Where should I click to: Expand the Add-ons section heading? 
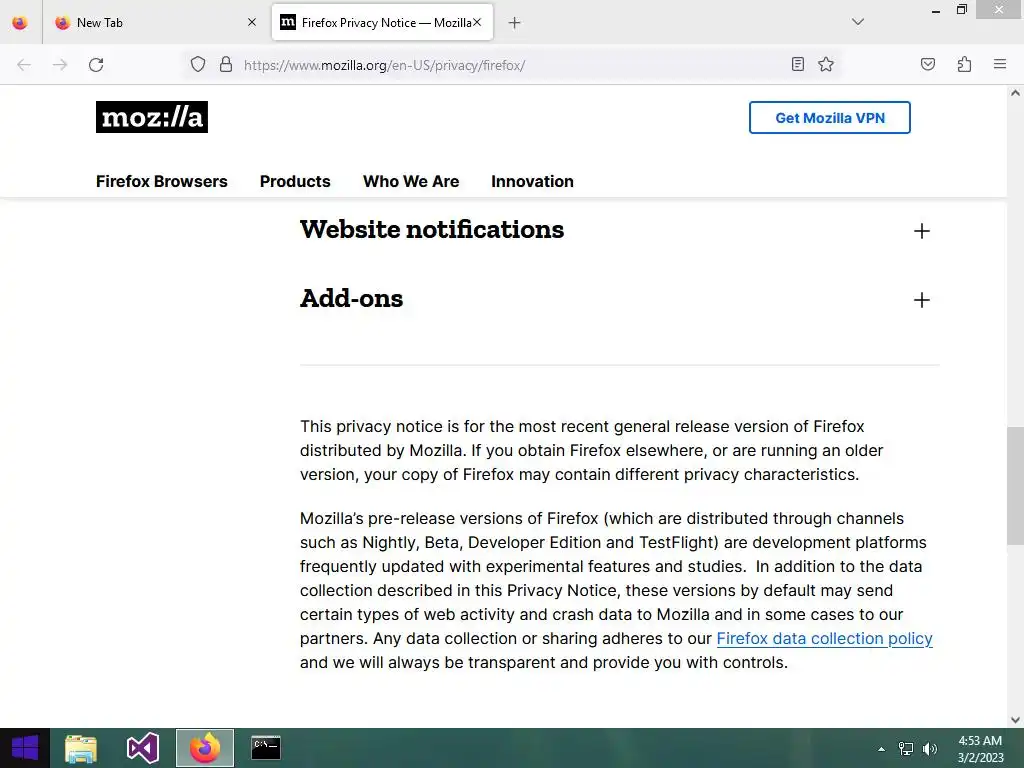click(351, 299)
